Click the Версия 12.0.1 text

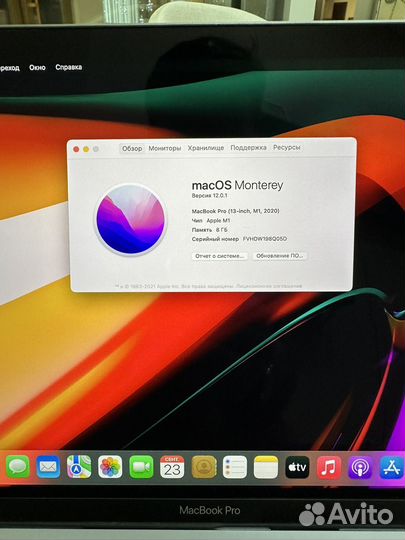coord(209,196)
